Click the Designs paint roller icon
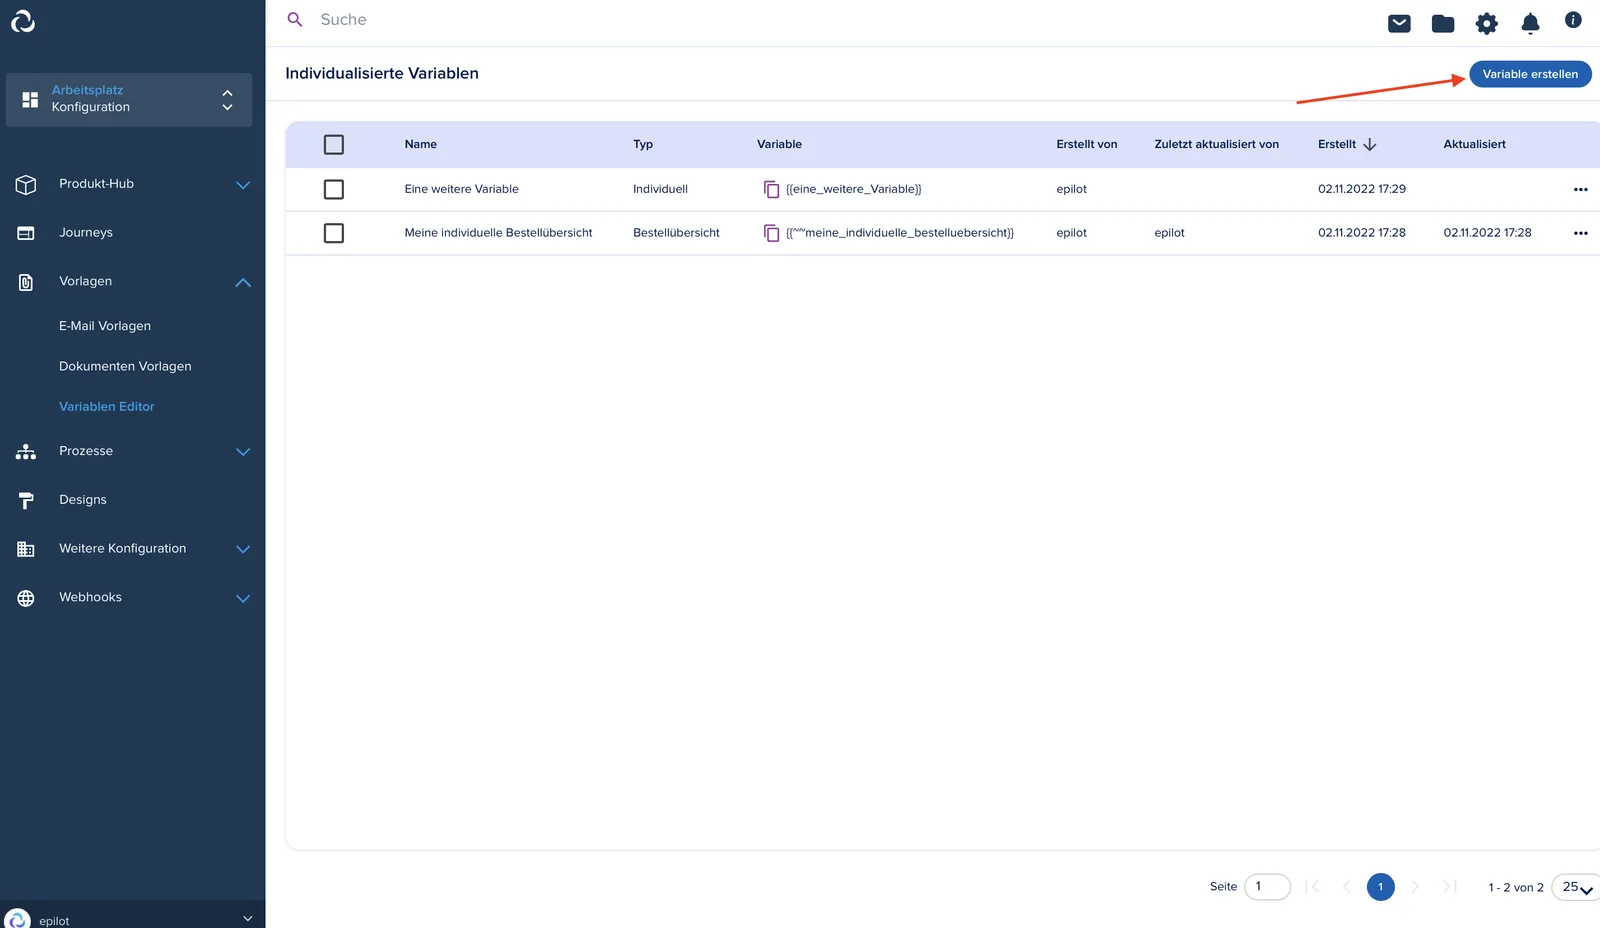The image size is (1600, 928). pyautogui.click(x=26, y=500)
